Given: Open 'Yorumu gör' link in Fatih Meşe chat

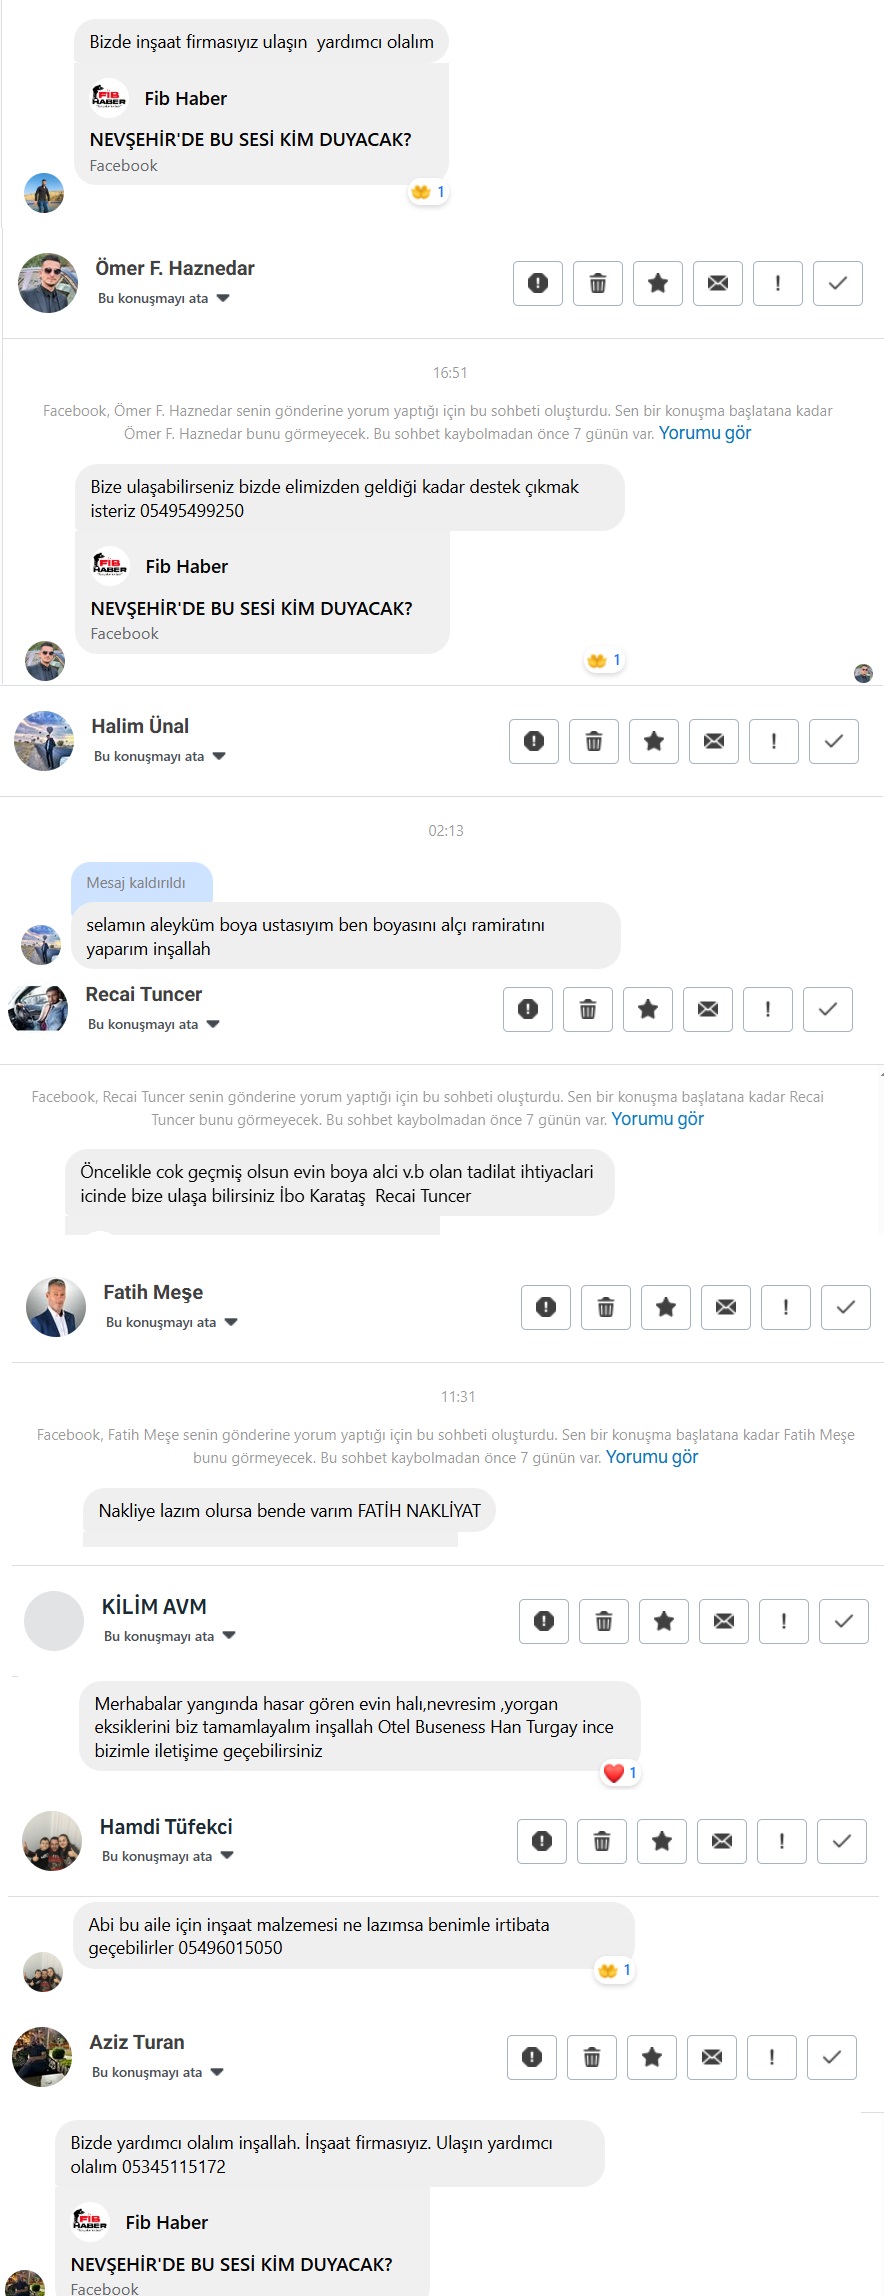Looking at the screenshot, I should [652, 1457].
